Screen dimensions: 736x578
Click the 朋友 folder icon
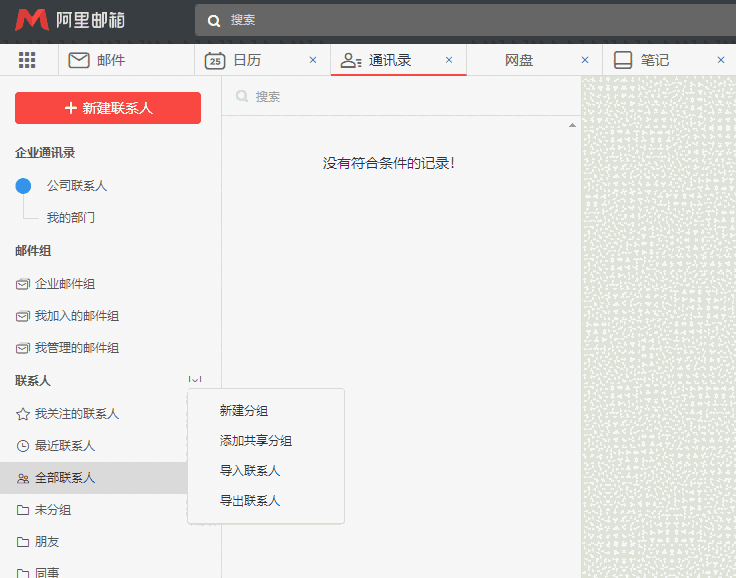(x=23, y=542)
